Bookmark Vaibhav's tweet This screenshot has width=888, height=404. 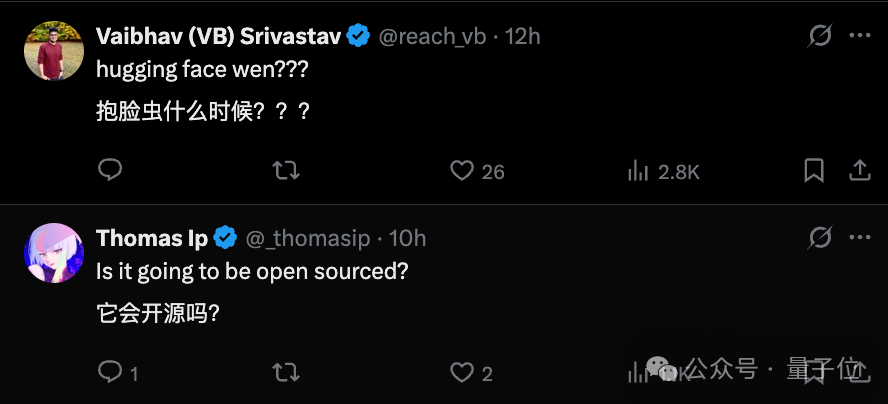(x=814, y=171)
